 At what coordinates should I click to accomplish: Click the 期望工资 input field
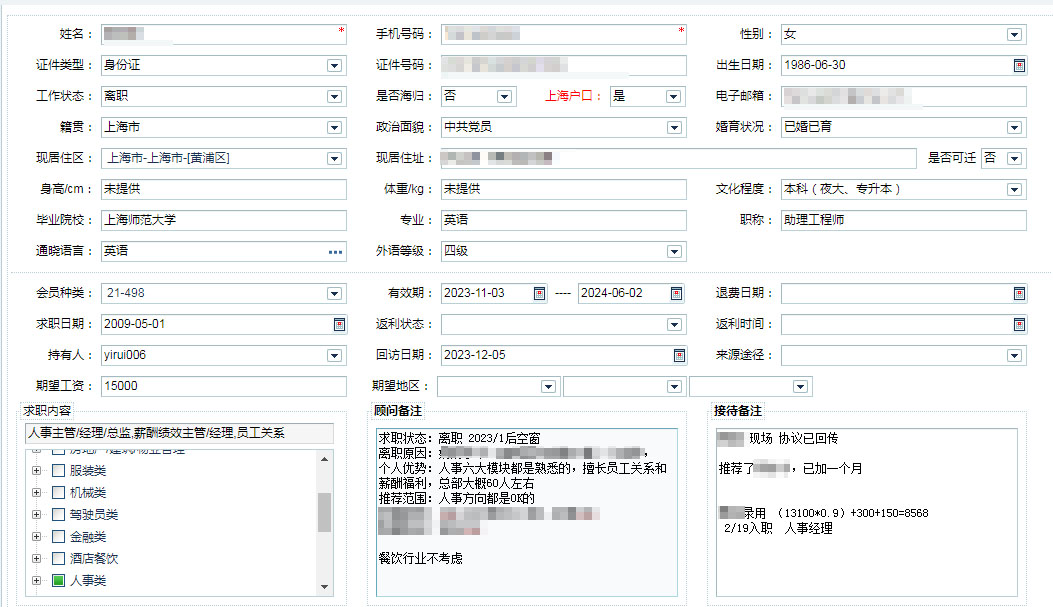223,386
